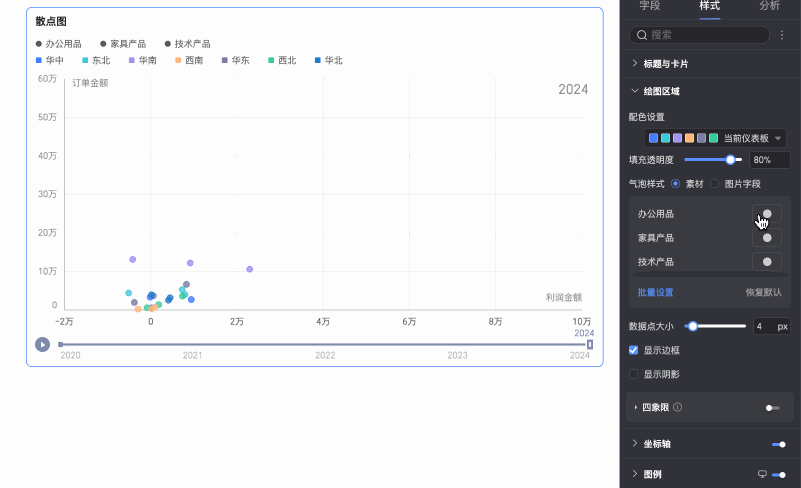Open the vertical three-dot menu
The height and width of the screenshot is (488, 801).
[x=782, y=35]
